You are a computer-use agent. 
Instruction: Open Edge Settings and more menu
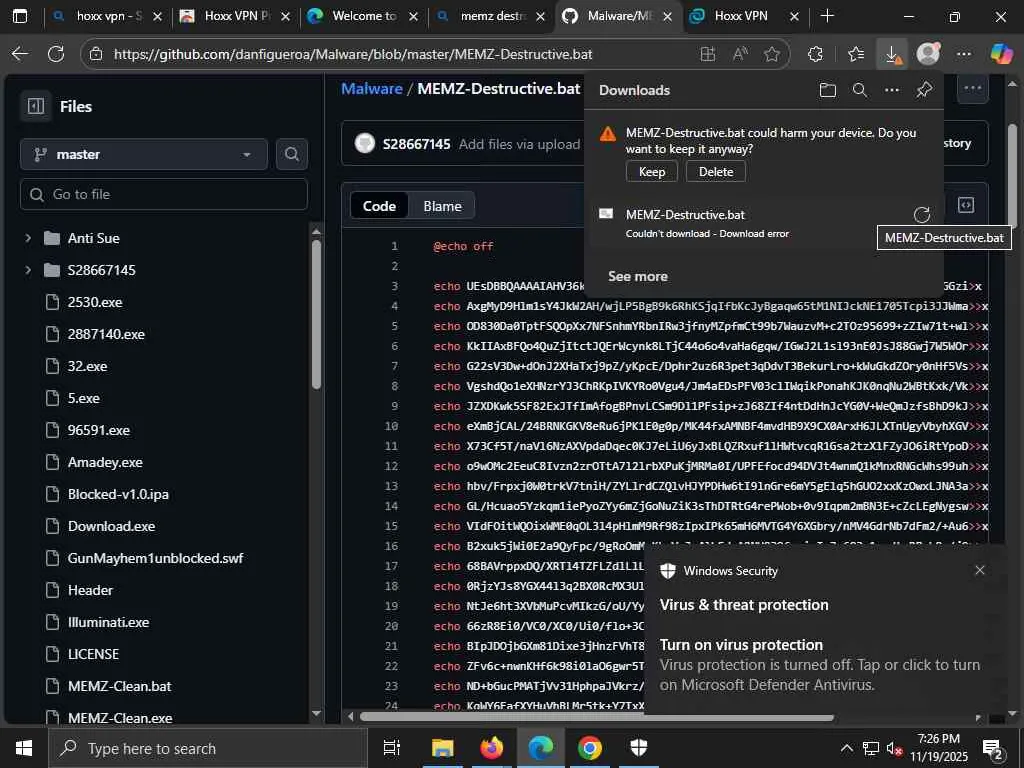point(964,54)
